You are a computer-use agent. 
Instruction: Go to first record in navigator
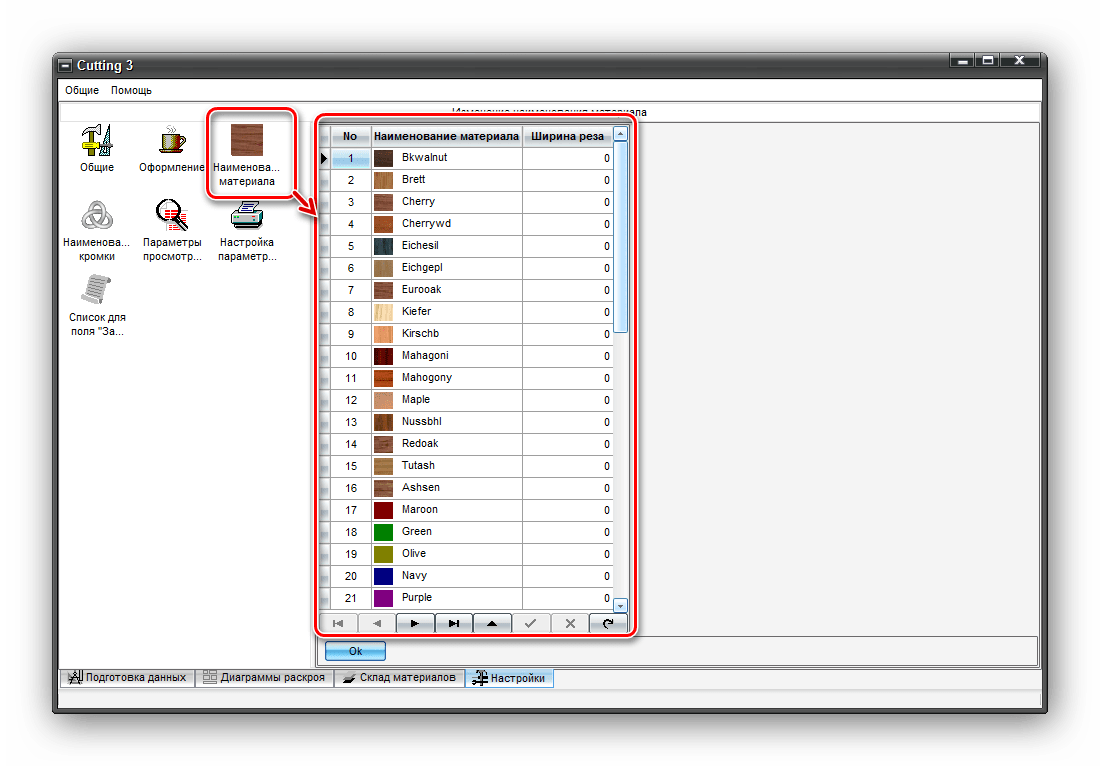pyautogui.click(x=338, y=623)
